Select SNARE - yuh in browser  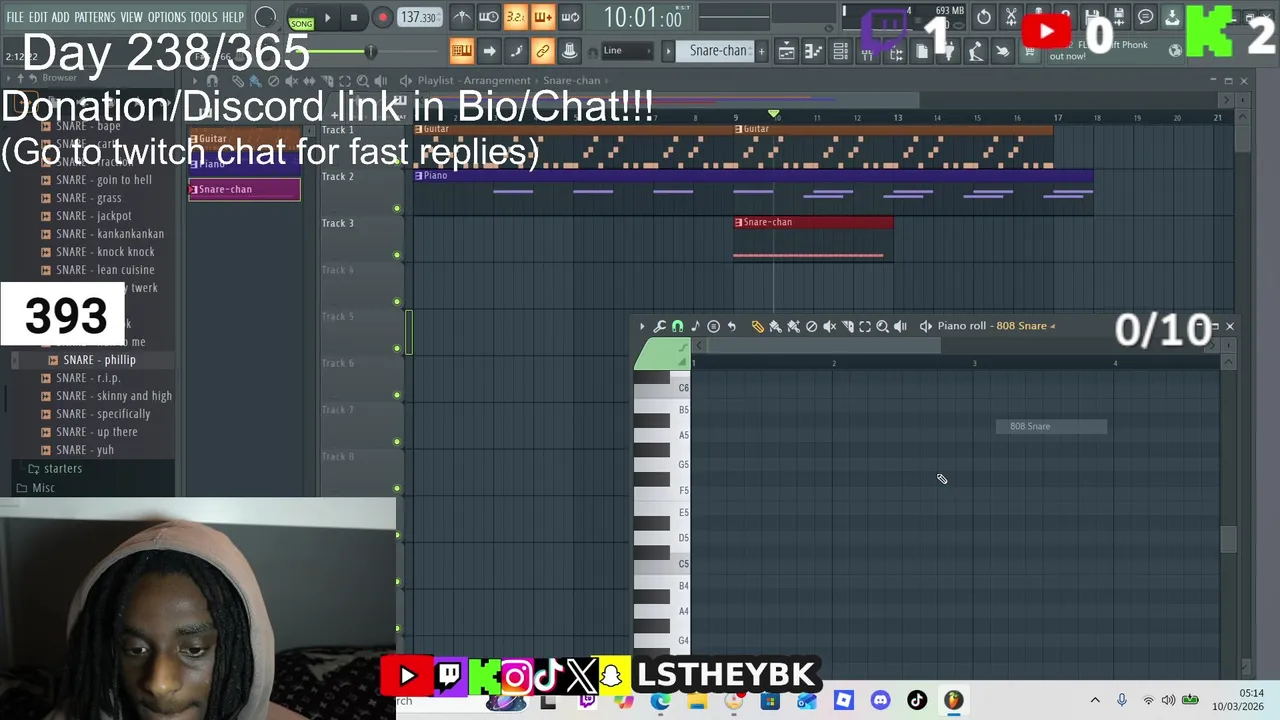point(85,450)
